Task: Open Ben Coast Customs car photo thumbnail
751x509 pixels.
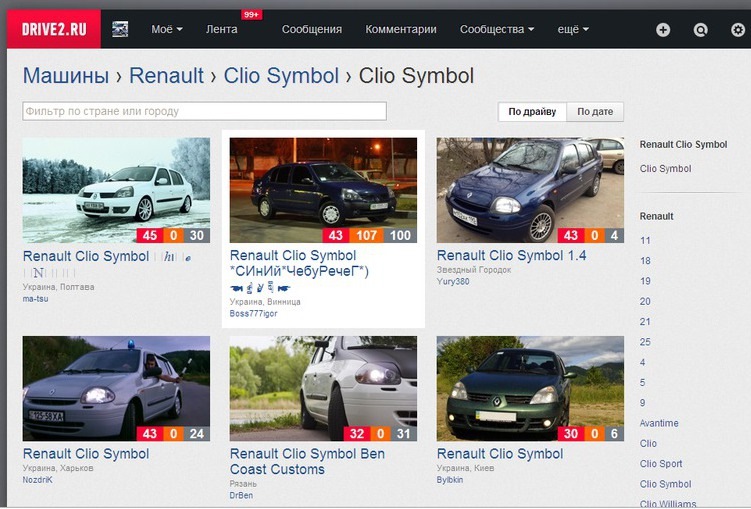Action: (323, 388)
